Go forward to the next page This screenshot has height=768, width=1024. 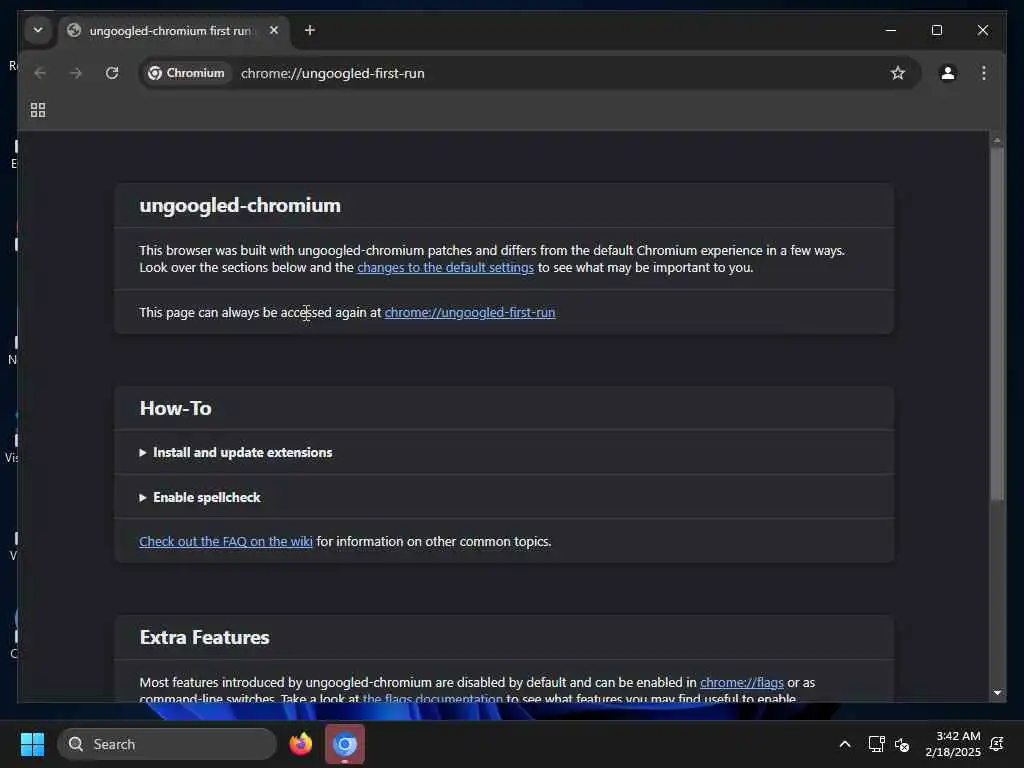76,73
